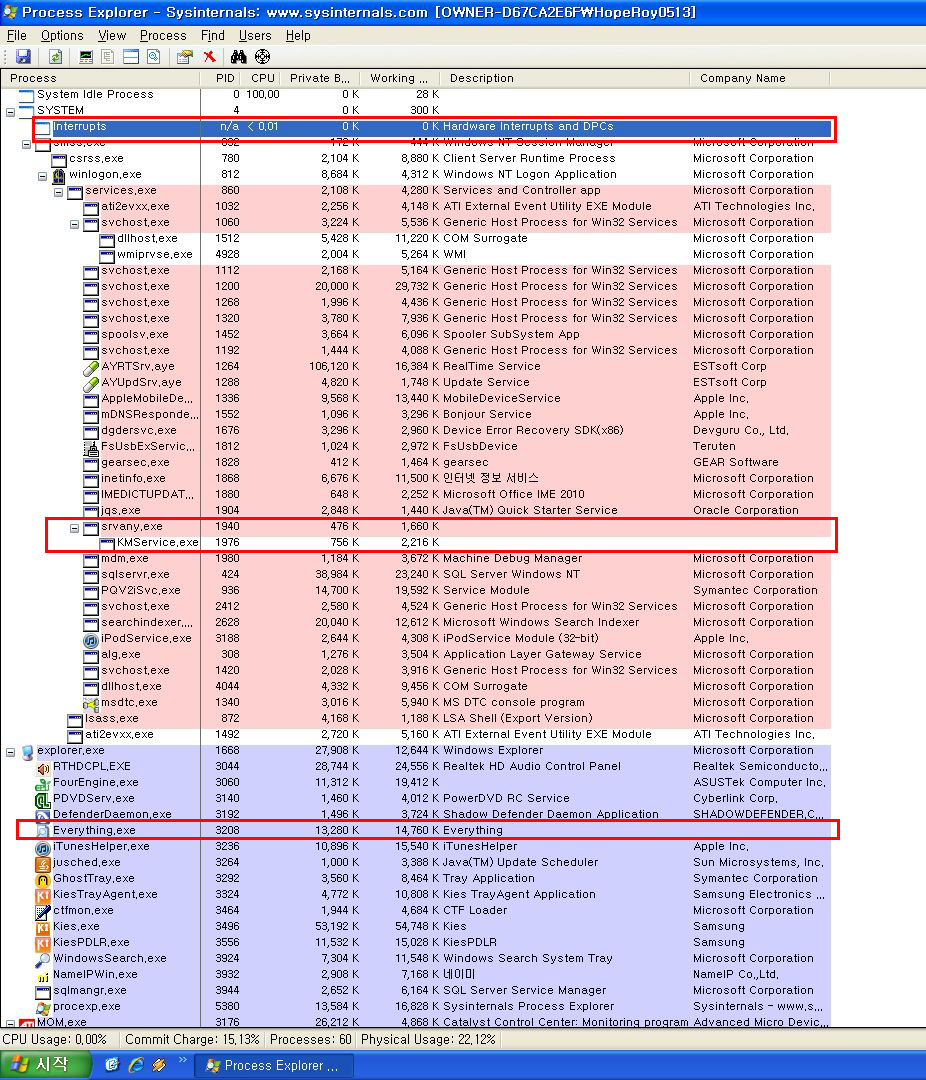Open the process Properties toolbar icon

(x=185, y=56)
